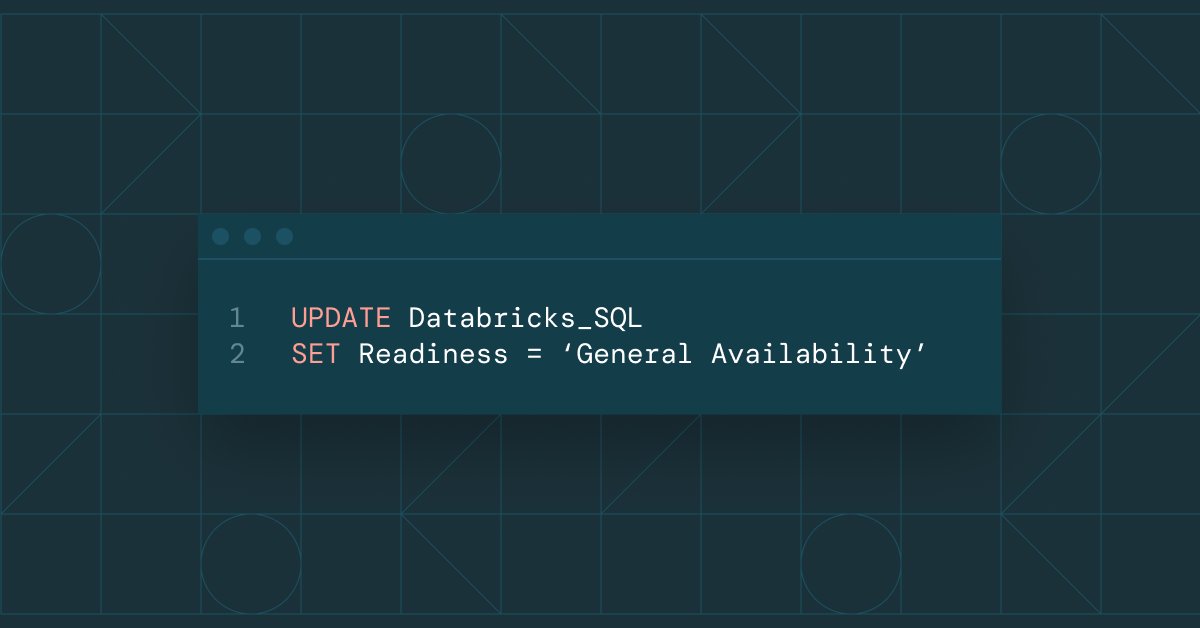This screenshot has width=1200, height=628.
Task: Click the circle outline directly above the code window
Action: 451,163
